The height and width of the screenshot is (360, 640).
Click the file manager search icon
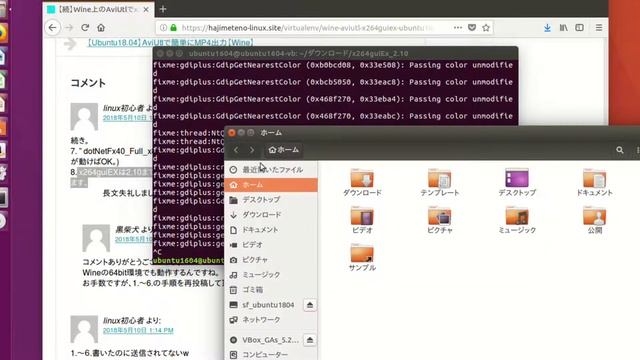[x=620, y=150]
